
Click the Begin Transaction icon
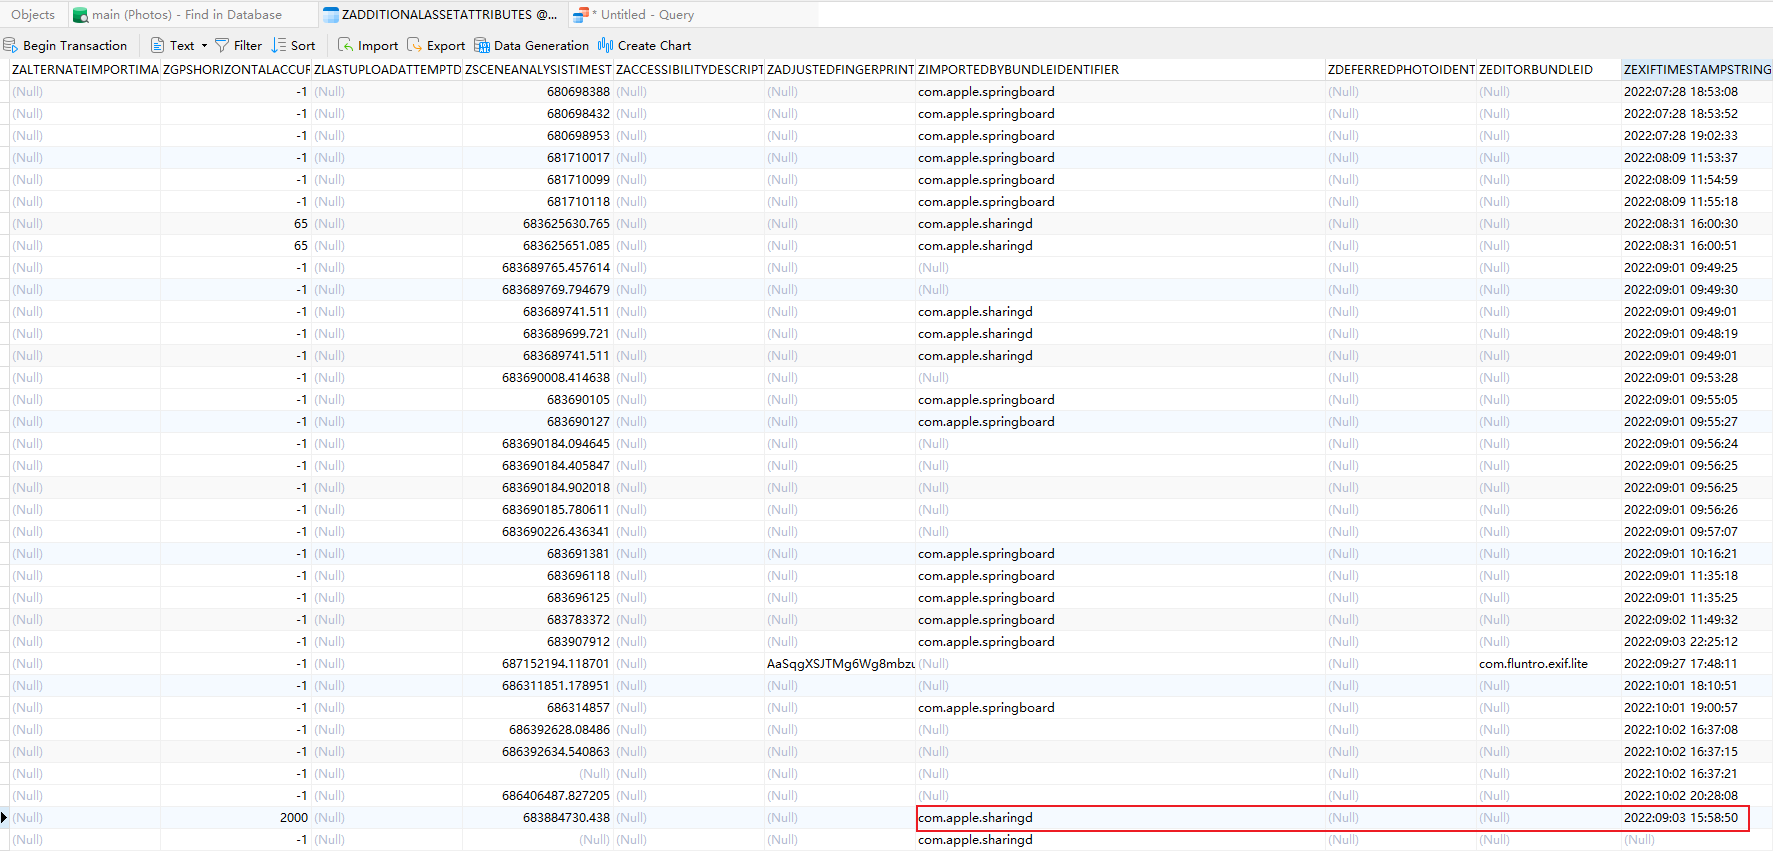click(11, 46)
